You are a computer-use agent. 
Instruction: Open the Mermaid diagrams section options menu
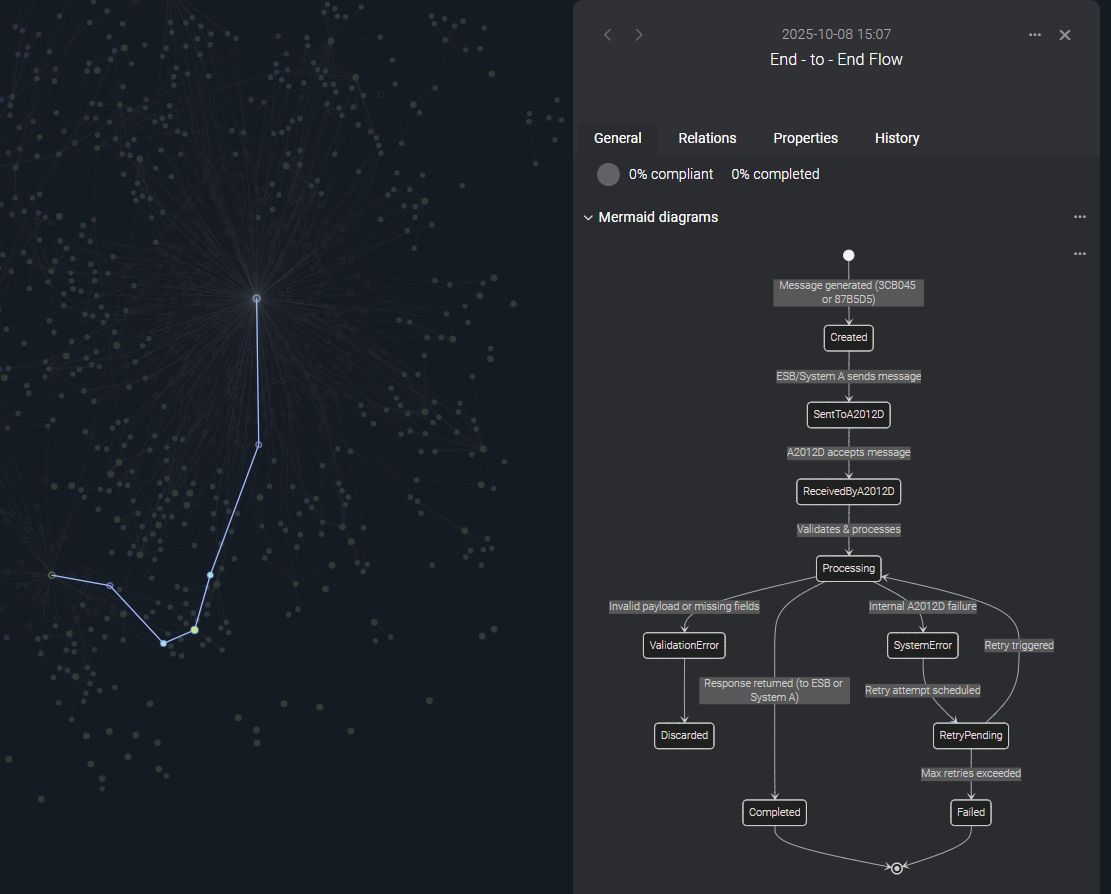1079,217
